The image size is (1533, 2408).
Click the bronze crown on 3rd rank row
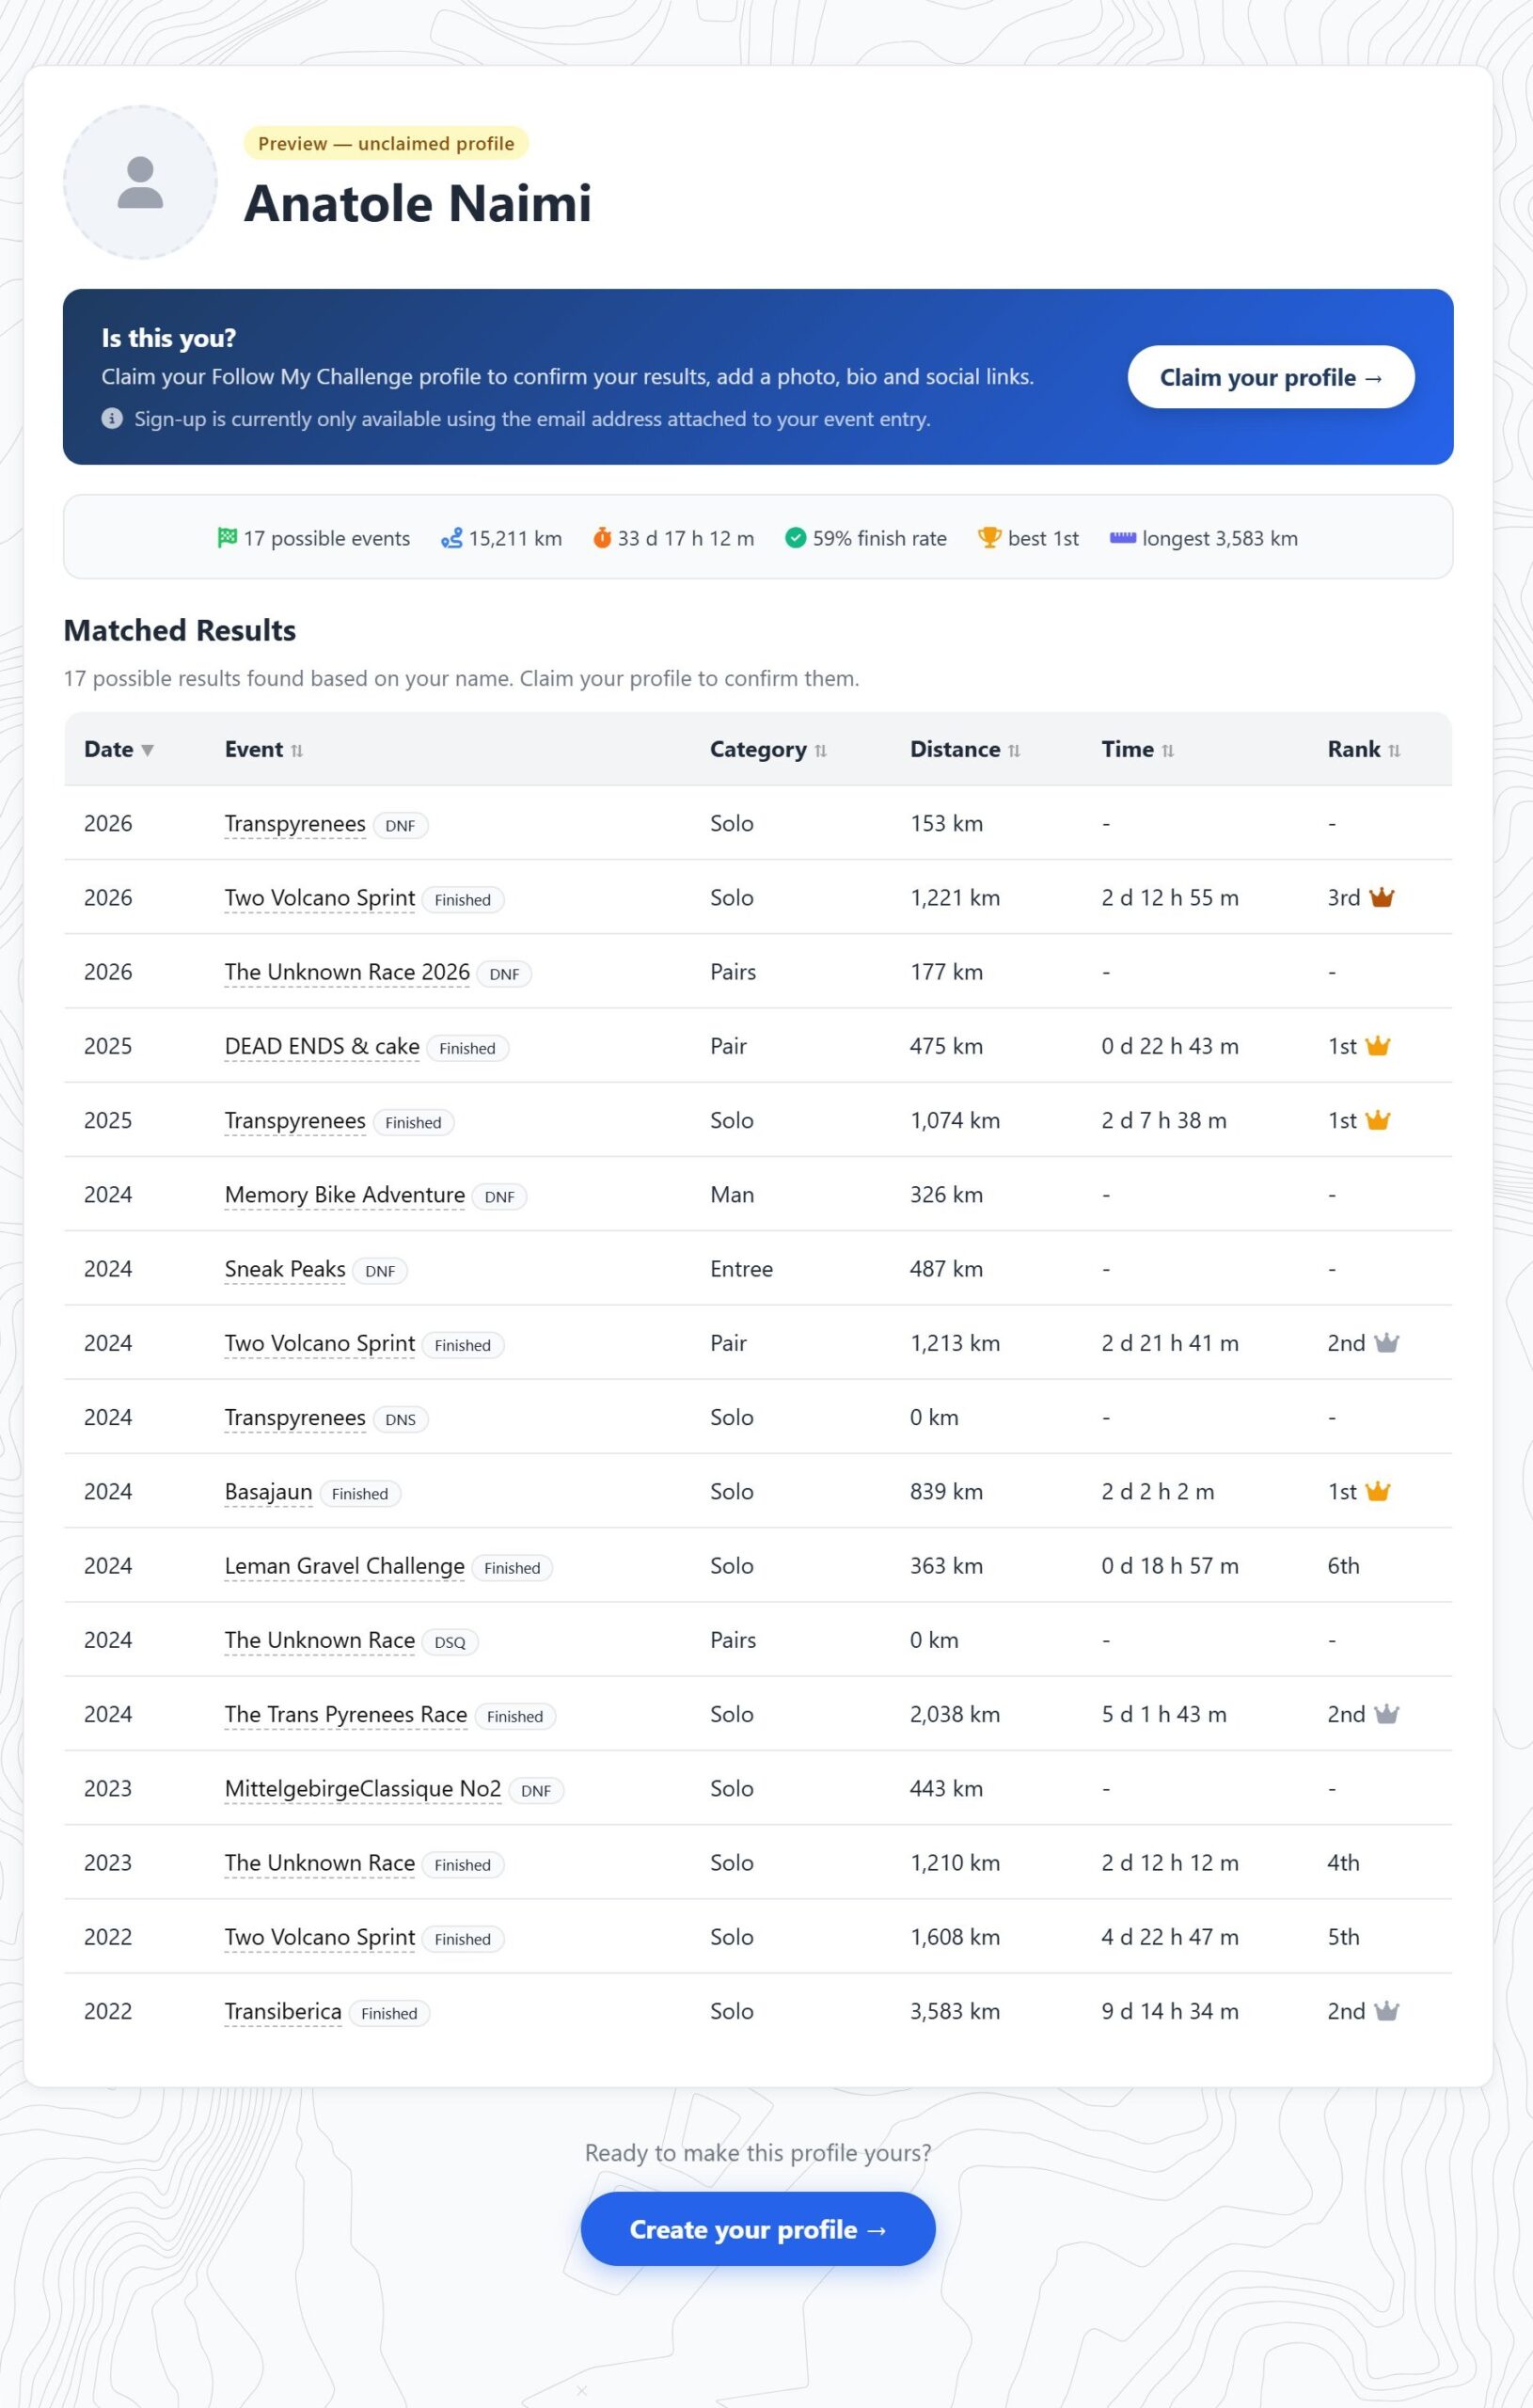point(1381,897)
